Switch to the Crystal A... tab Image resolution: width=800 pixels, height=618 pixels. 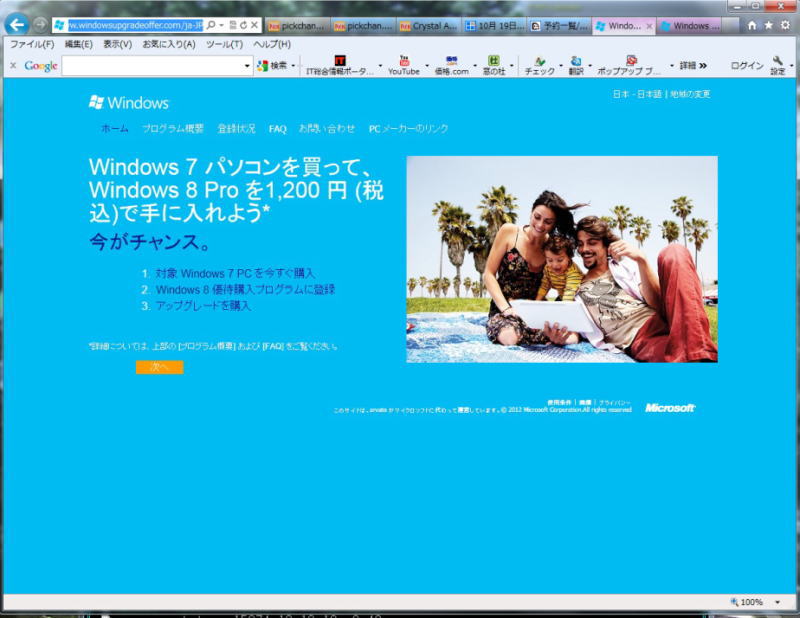[x=428, y=26]
